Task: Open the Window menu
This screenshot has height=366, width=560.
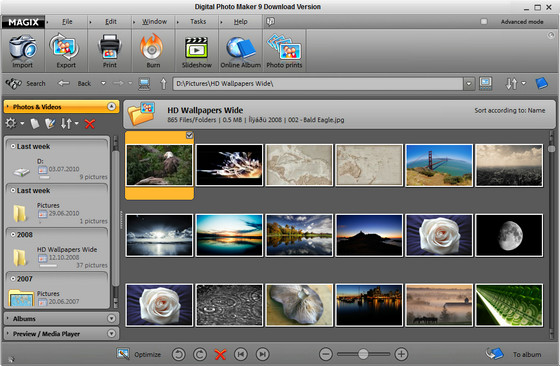Action: (154, 21)
